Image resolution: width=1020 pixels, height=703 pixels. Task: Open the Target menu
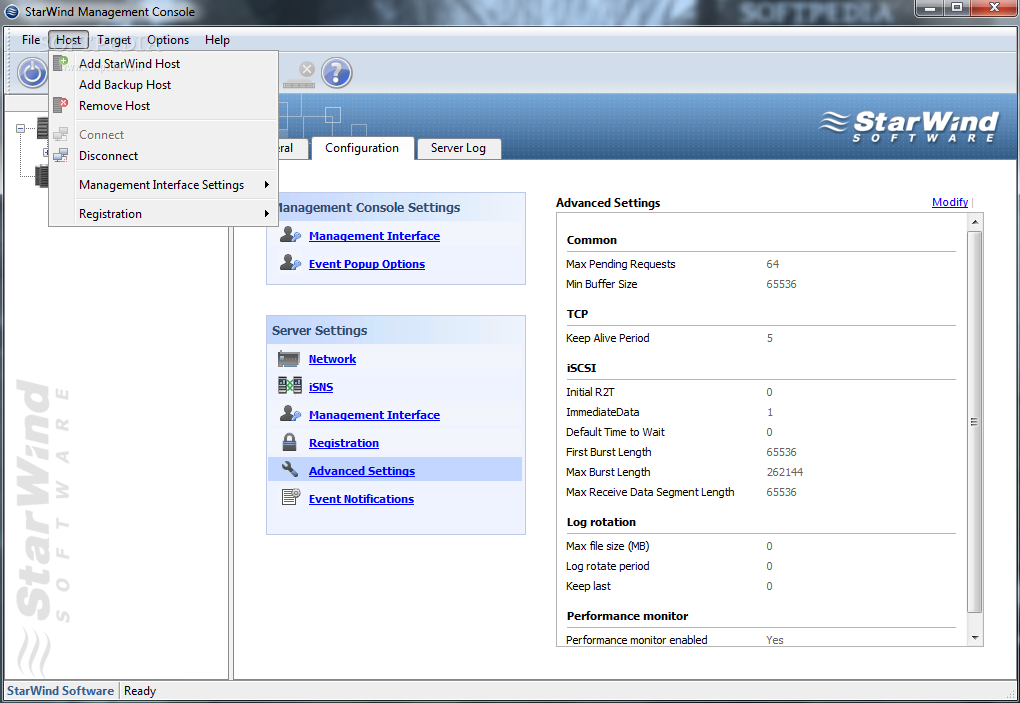coord(114,40)
